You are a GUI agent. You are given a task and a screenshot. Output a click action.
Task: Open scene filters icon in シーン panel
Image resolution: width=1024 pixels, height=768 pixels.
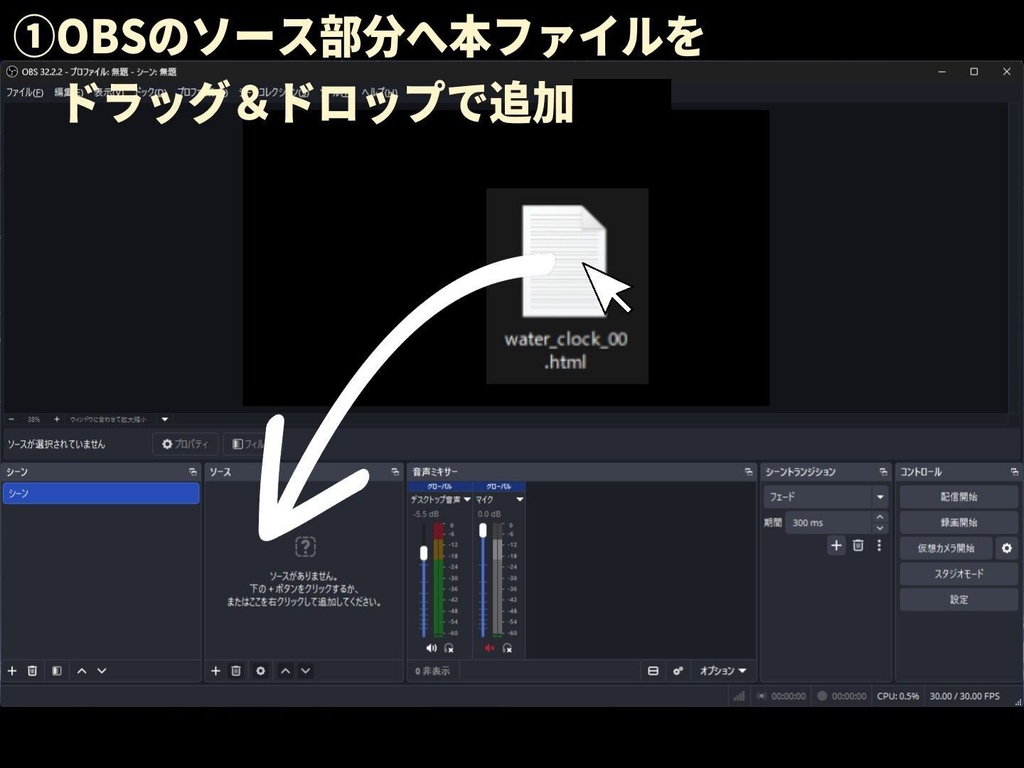pos(57,671)
